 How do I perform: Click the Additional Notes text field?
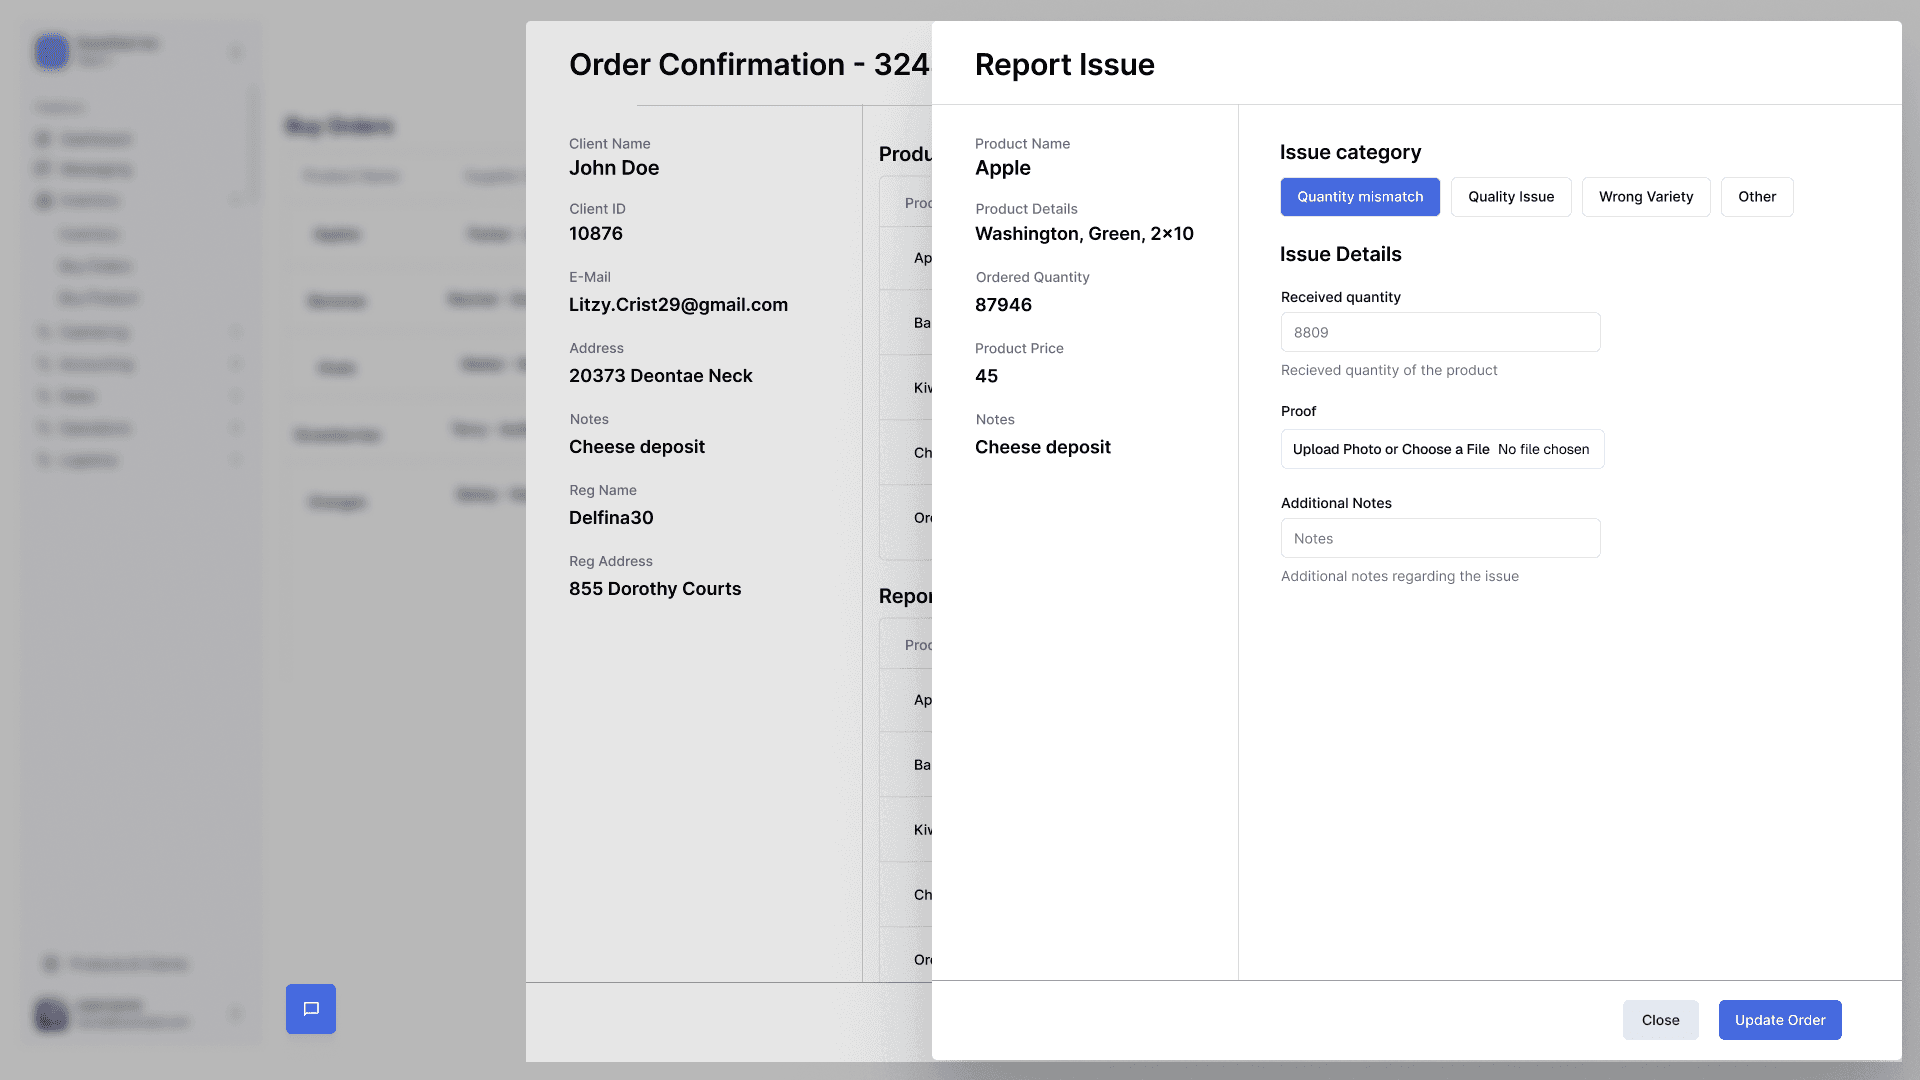1440,538
